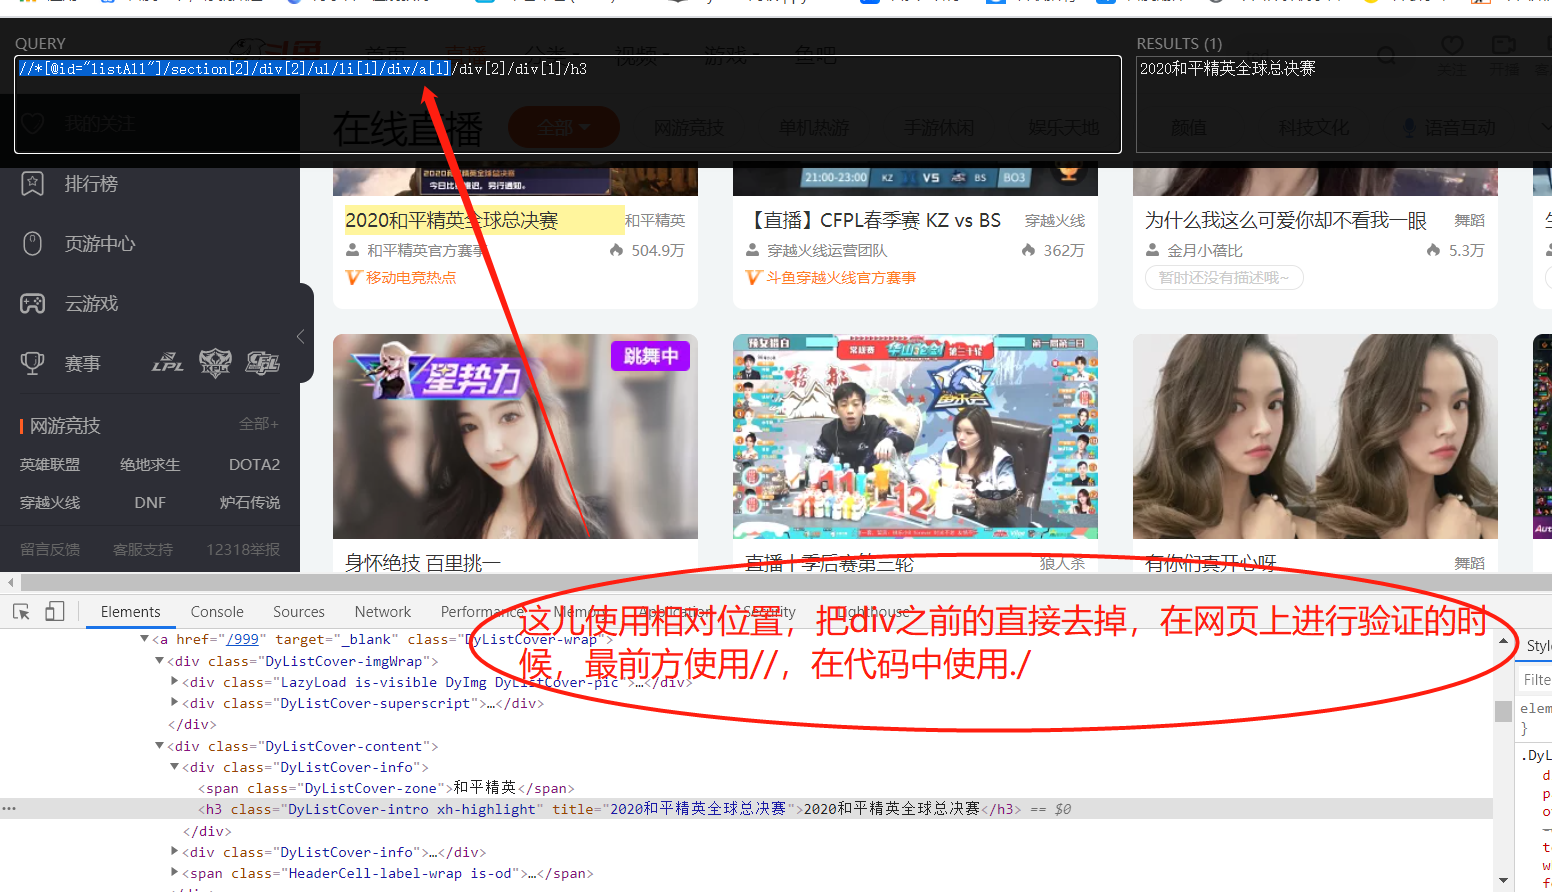Viewport: 1552px width, 892px height.
Task: Click the Elements panel scroll-down arrow
Action: click(x=1503, y=881)
